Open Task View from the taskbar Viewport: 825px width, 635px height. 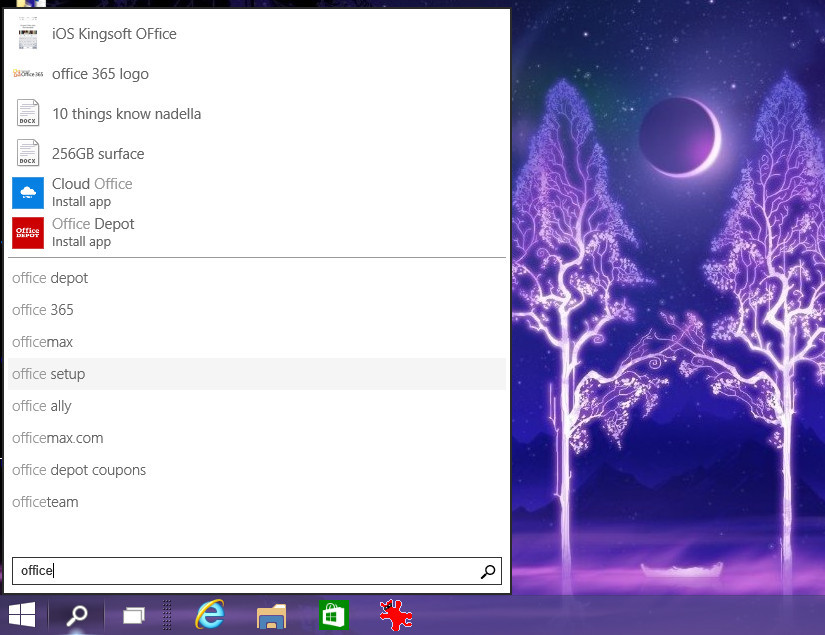[134, 615]
